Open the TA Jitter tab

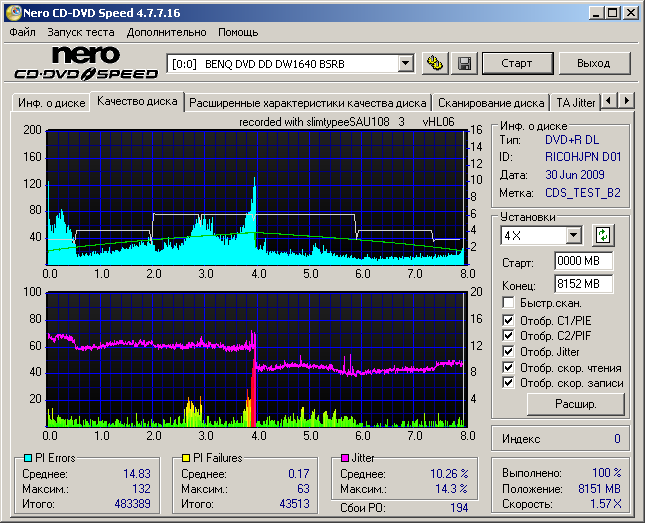point(575,103)
